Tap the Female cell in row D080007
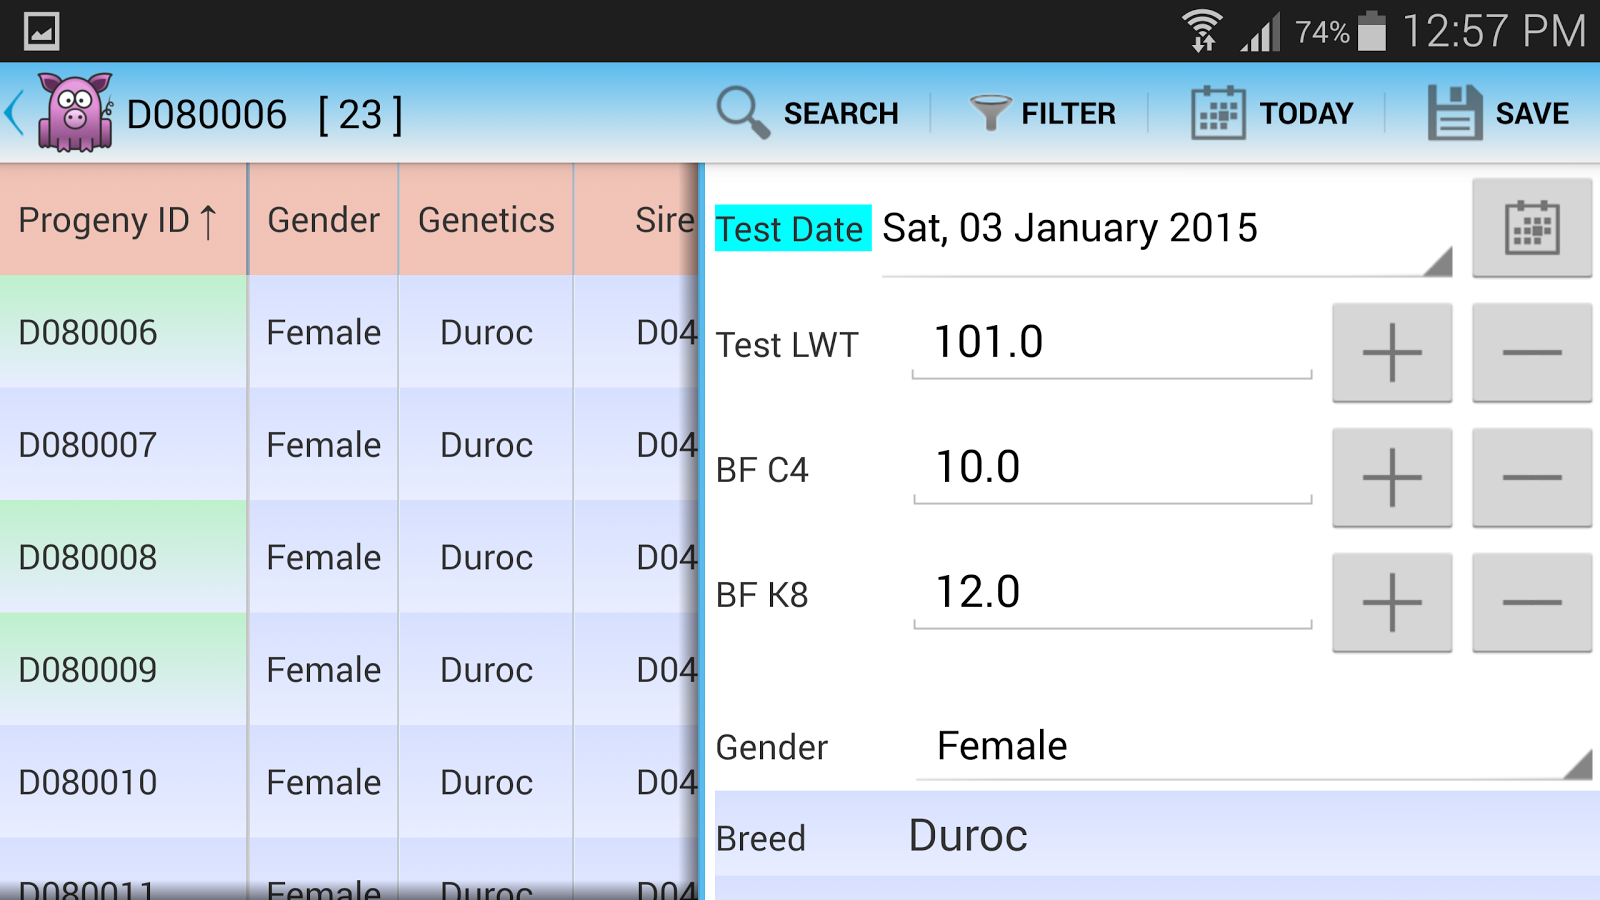1600x900 pixels. click(323, 444)
